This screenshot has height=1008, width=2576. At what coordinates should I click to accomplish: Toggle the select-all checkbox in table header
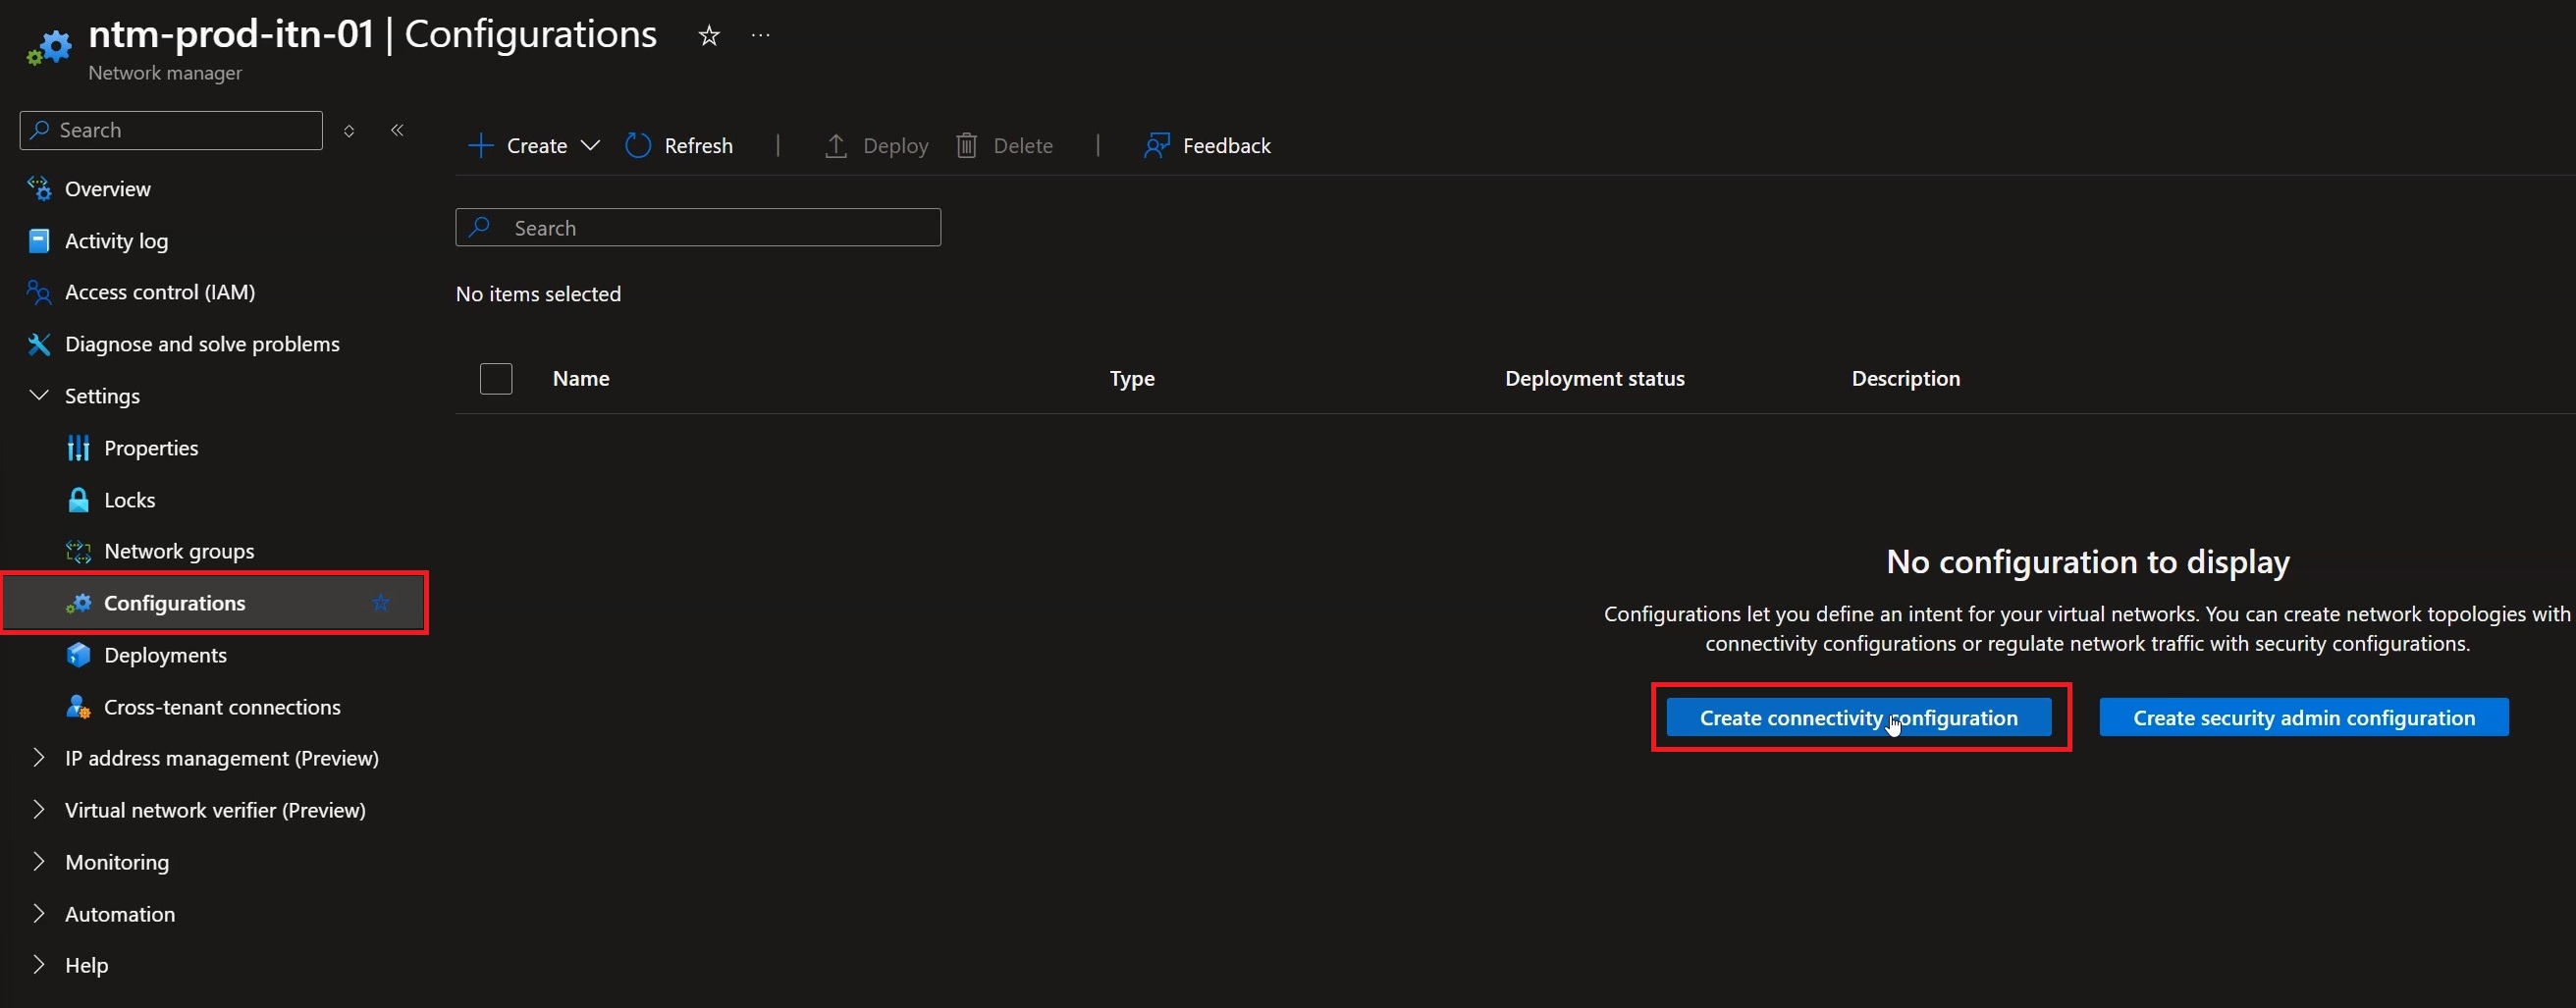(x=496, y=379)
